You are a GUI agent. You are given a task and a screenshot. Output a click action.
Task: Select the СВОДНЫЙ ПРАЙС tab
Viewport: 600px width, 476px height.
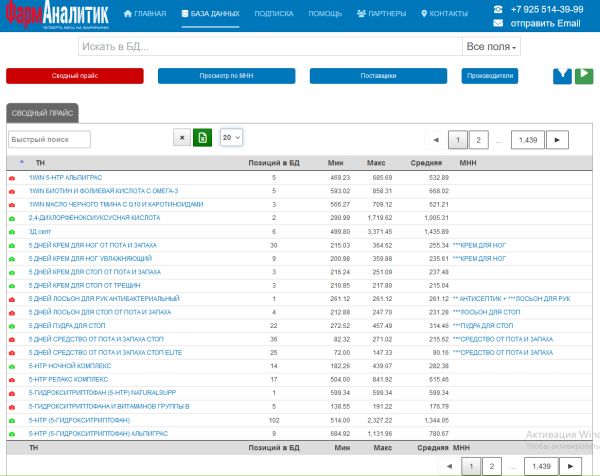coord(42,113)
